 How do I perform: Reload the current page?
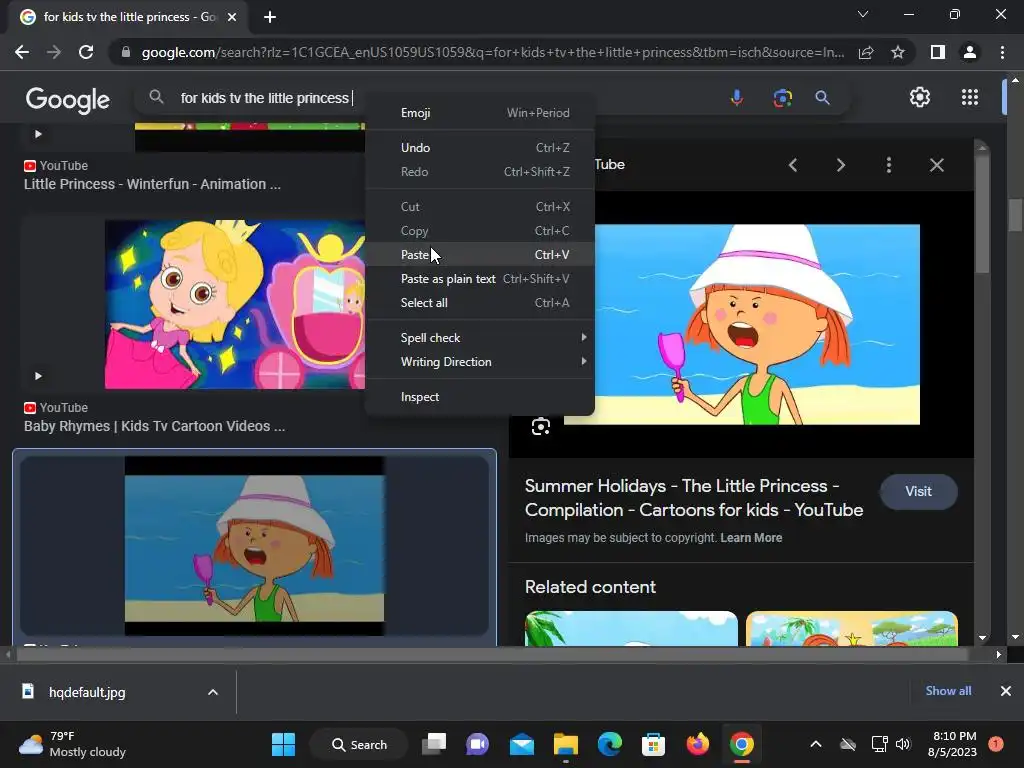pos(86,52)
